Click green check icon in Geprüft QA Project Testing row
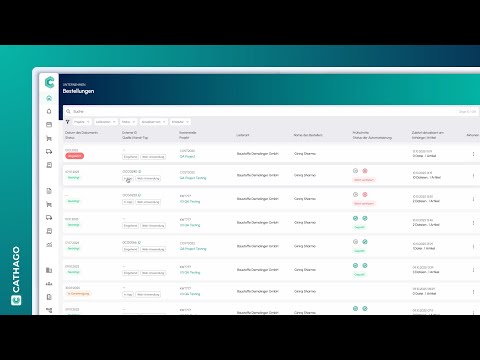 (x=365, y=242)
